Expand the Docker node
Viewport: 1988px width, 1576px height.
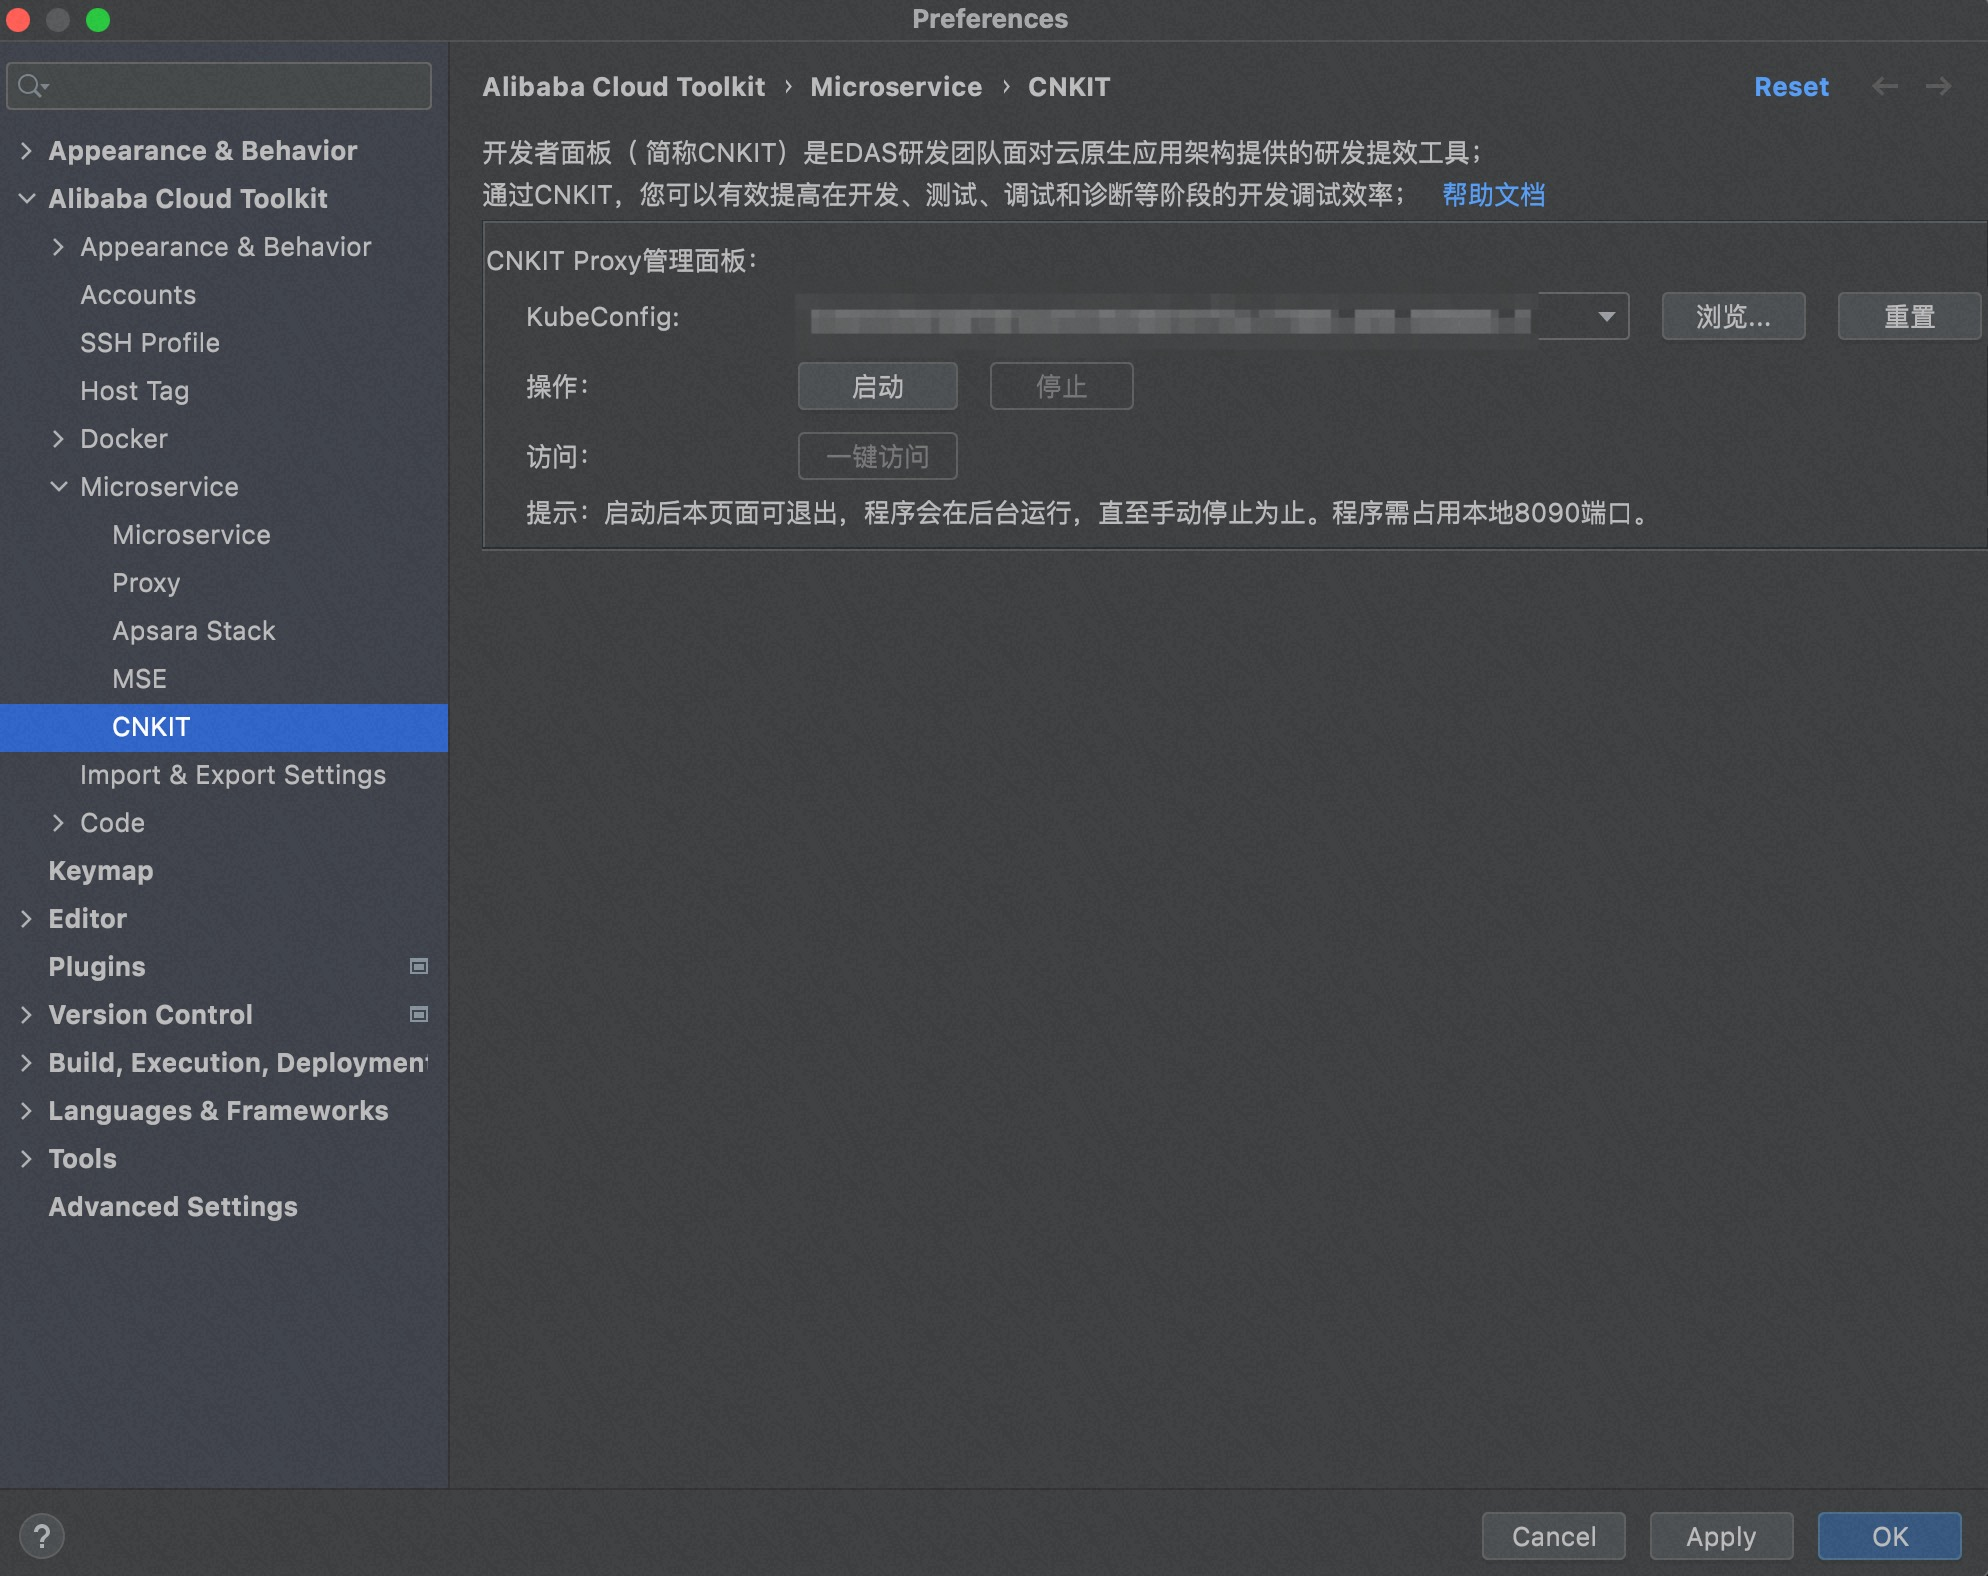click(x=59, y=439)
